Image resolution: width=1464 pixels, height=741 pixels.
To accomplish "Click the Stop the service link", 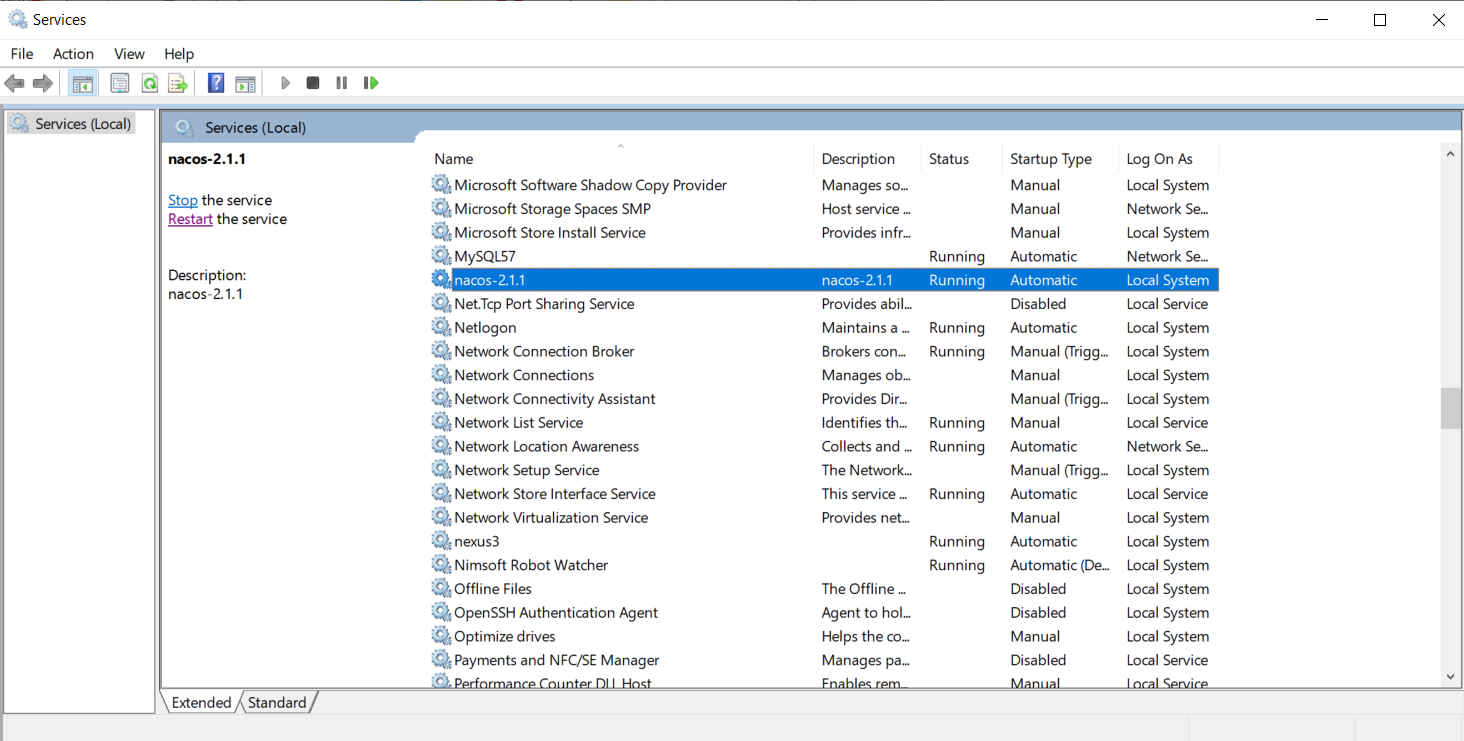I will coord(183,200).
